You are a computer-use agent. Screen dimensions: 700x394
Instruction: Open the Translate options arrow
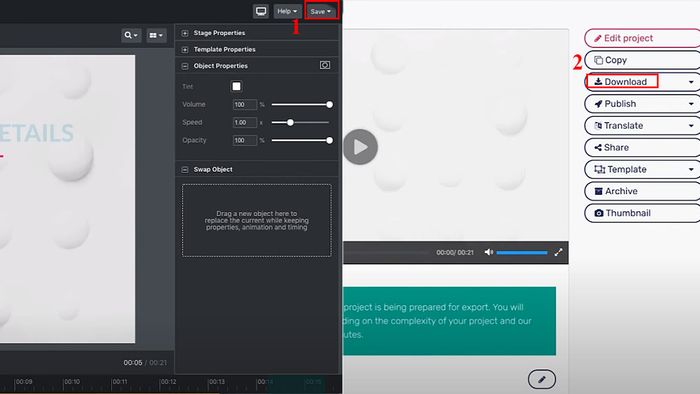tap(691, 126)
